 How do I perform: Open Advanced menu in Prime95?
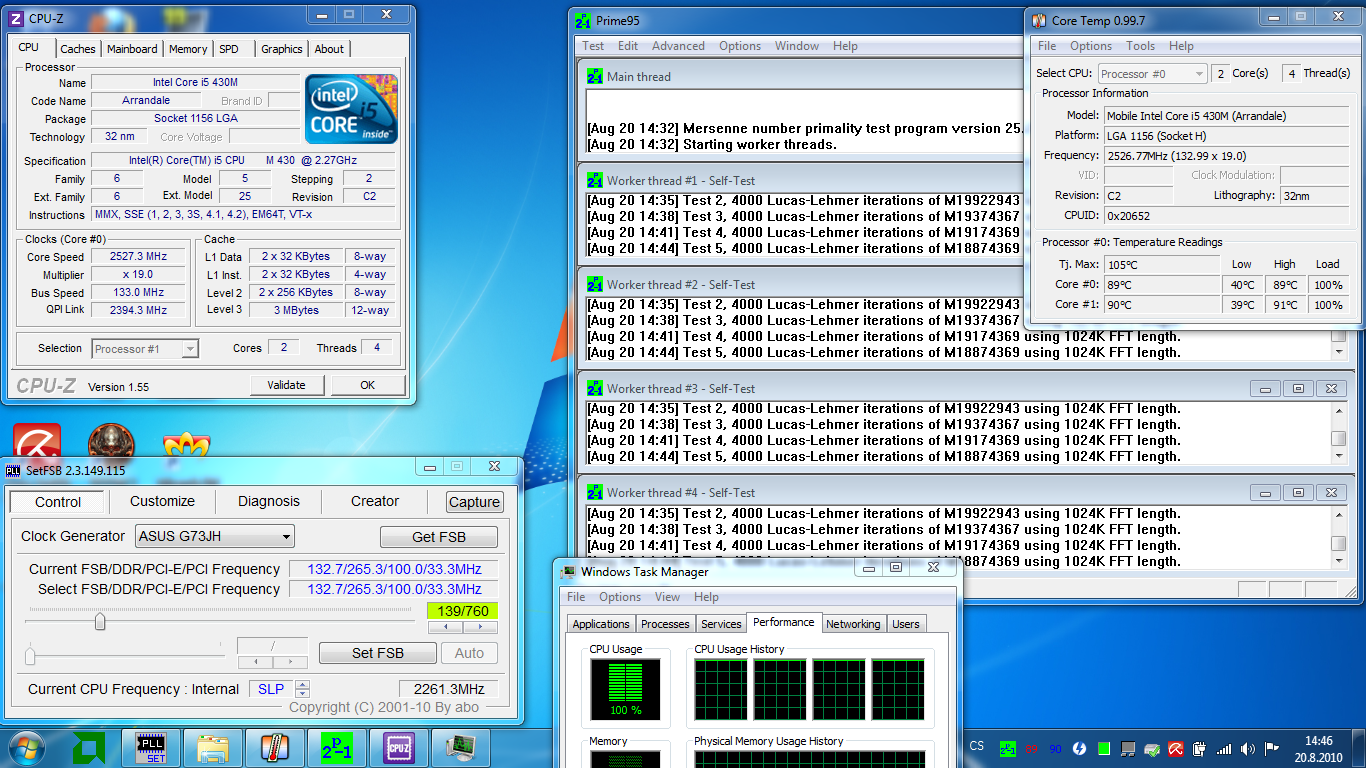[678, 46]
